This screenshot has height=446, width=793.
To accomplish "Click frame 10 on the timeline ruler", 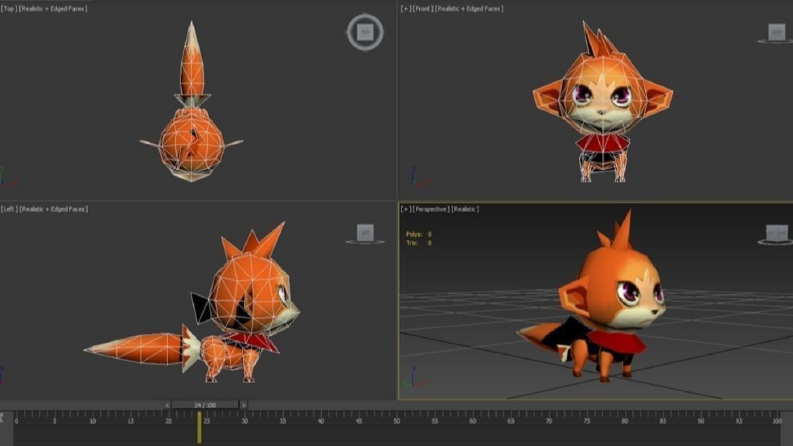I will coord(93,421).
